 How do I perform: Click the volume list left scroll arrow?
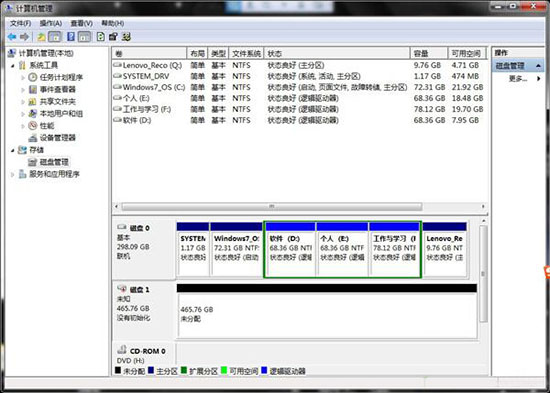[116, 206]
